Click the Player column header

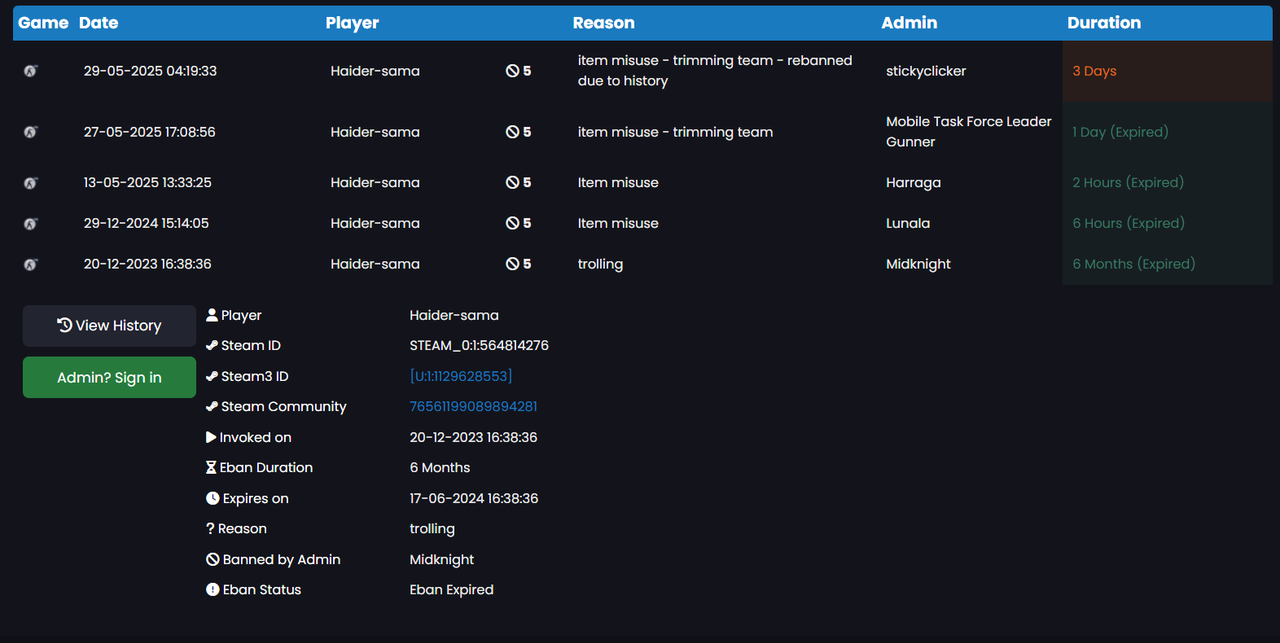352,22
